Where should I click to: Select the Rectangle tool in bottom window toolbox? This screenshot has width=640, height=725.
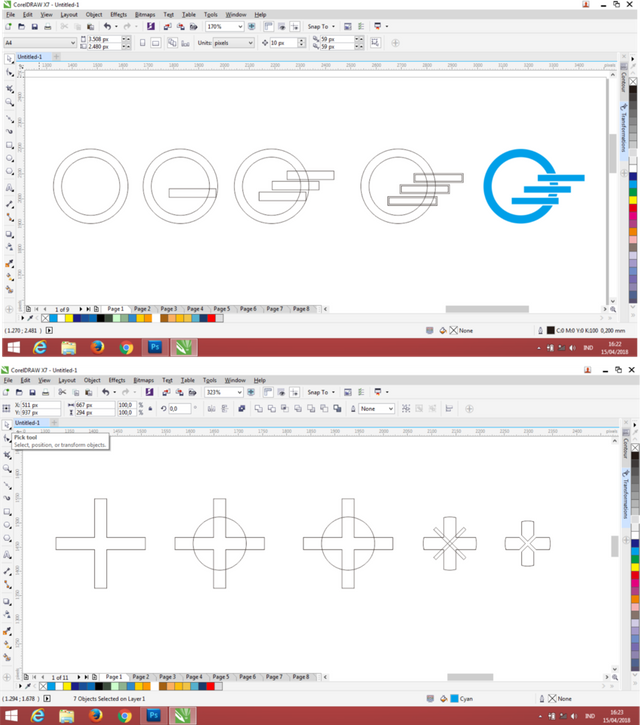[x=7, y=512]
